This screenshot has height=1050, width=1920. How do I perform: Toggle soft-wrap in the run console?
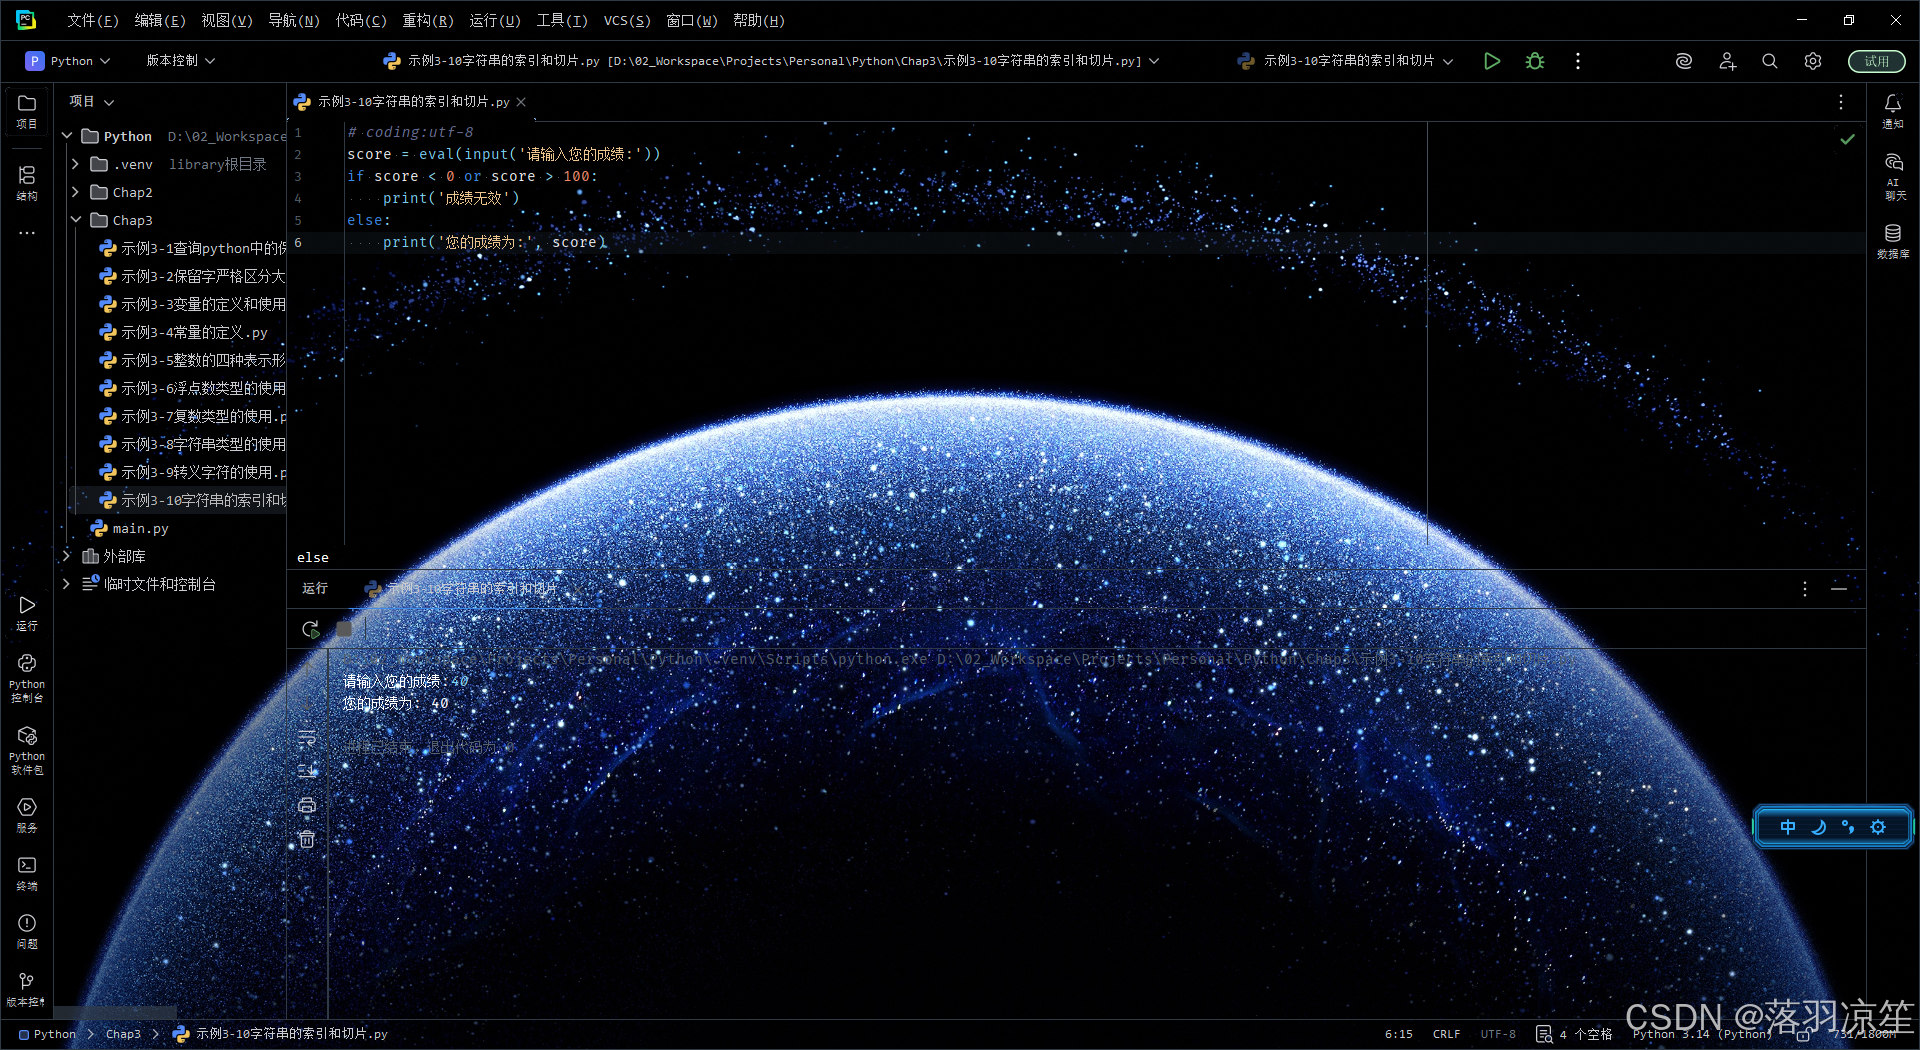pyautogui.click(x=307, y=738)
